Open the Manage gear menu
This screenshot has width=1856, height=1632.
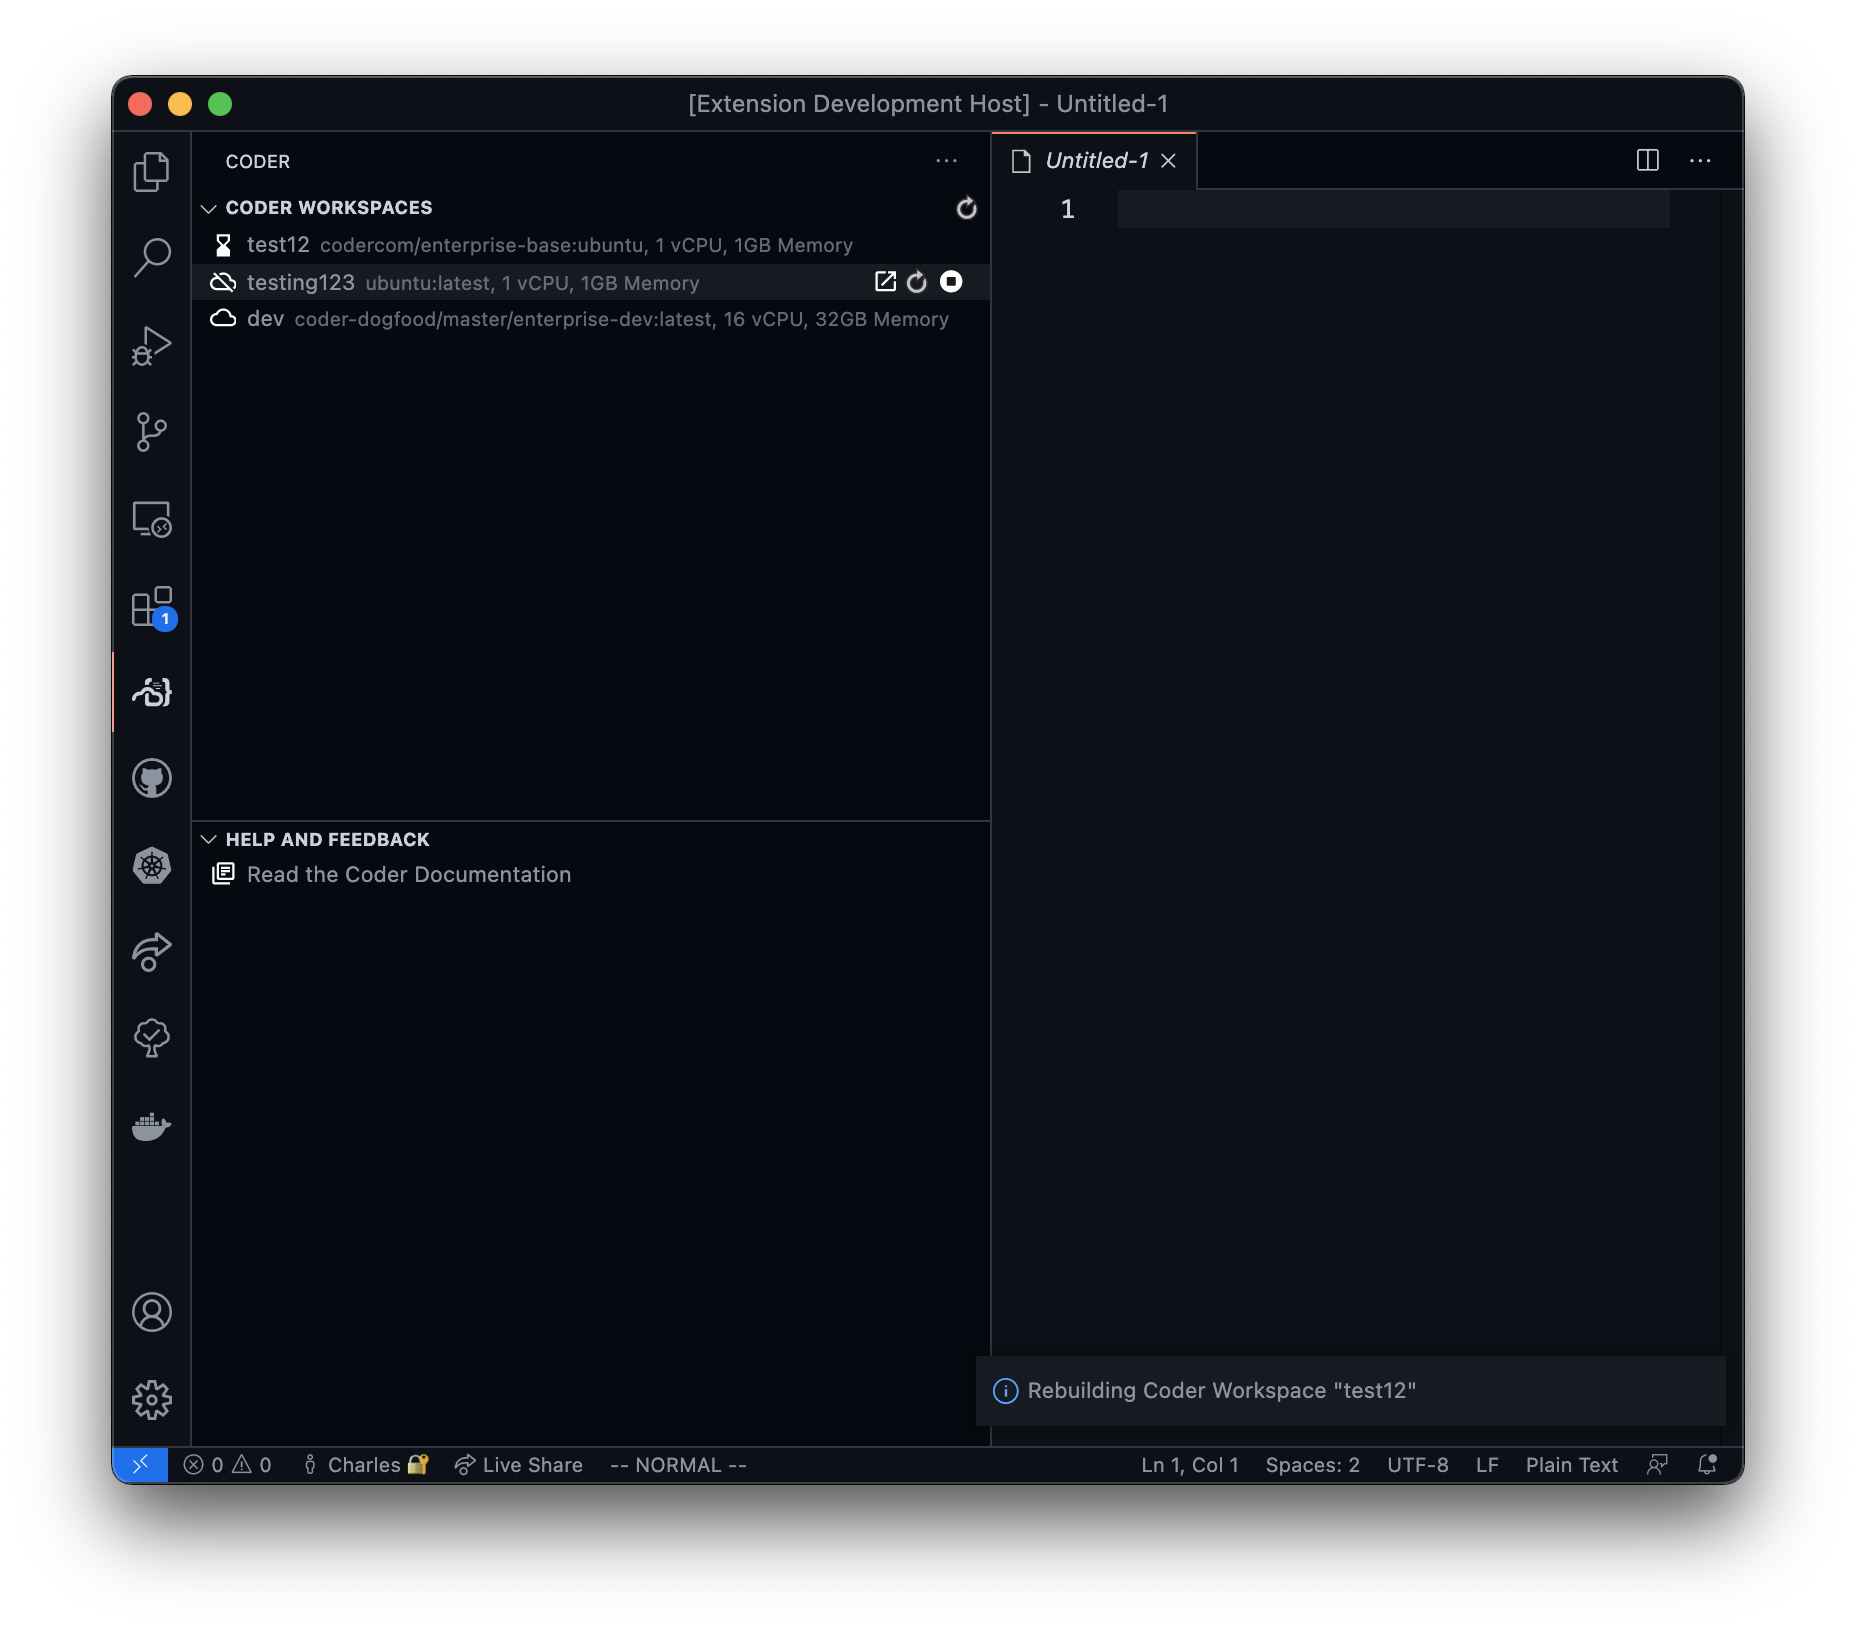[x=151, y=1399]
